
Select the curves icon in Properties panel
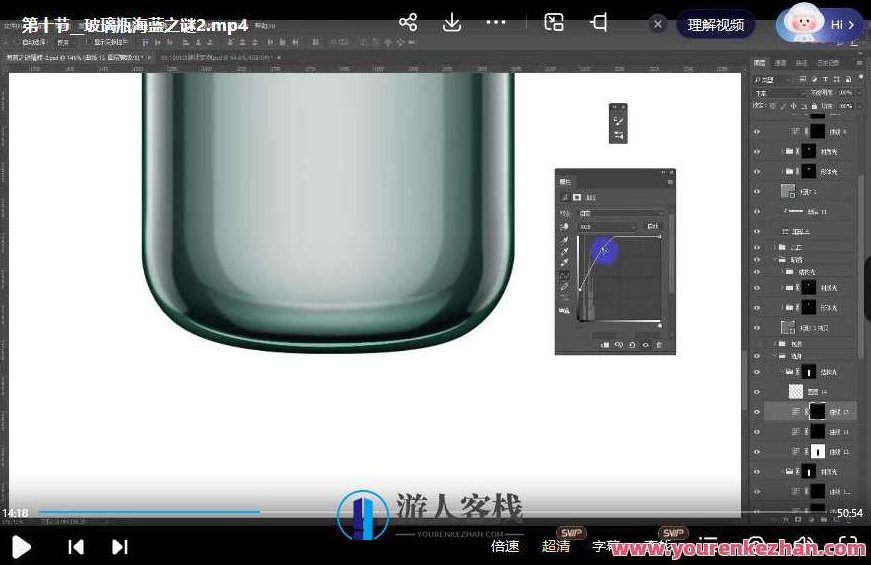pos(565,197)
